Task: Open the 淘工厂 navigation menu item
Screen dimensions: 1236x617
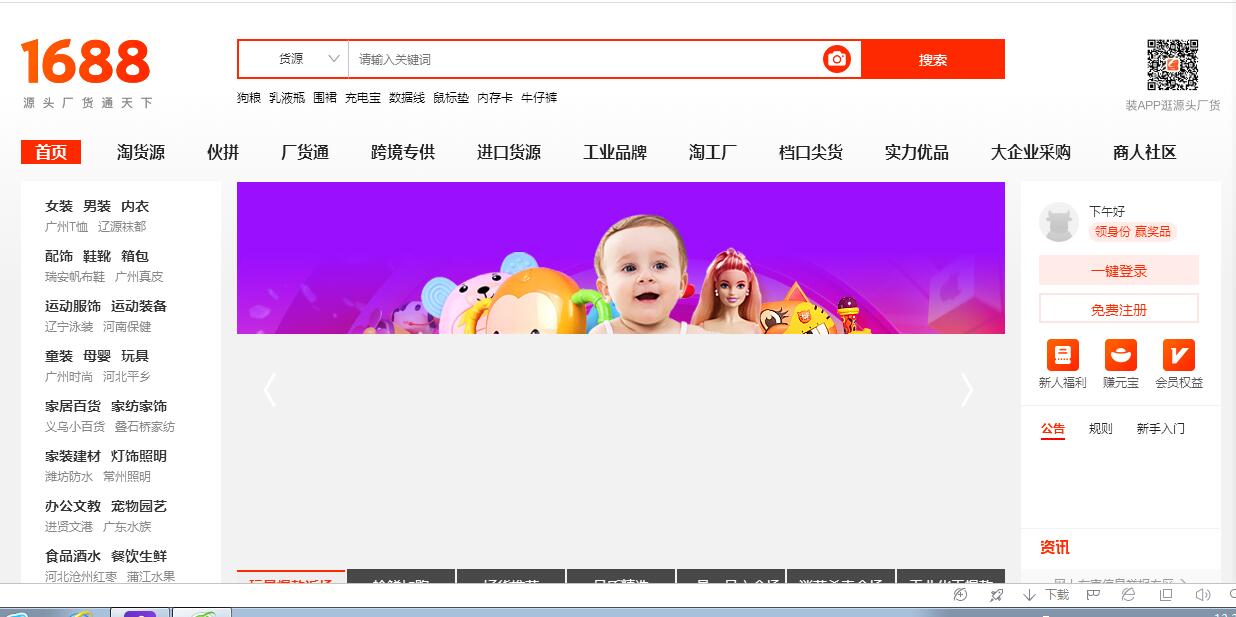Action: (711, 151)
